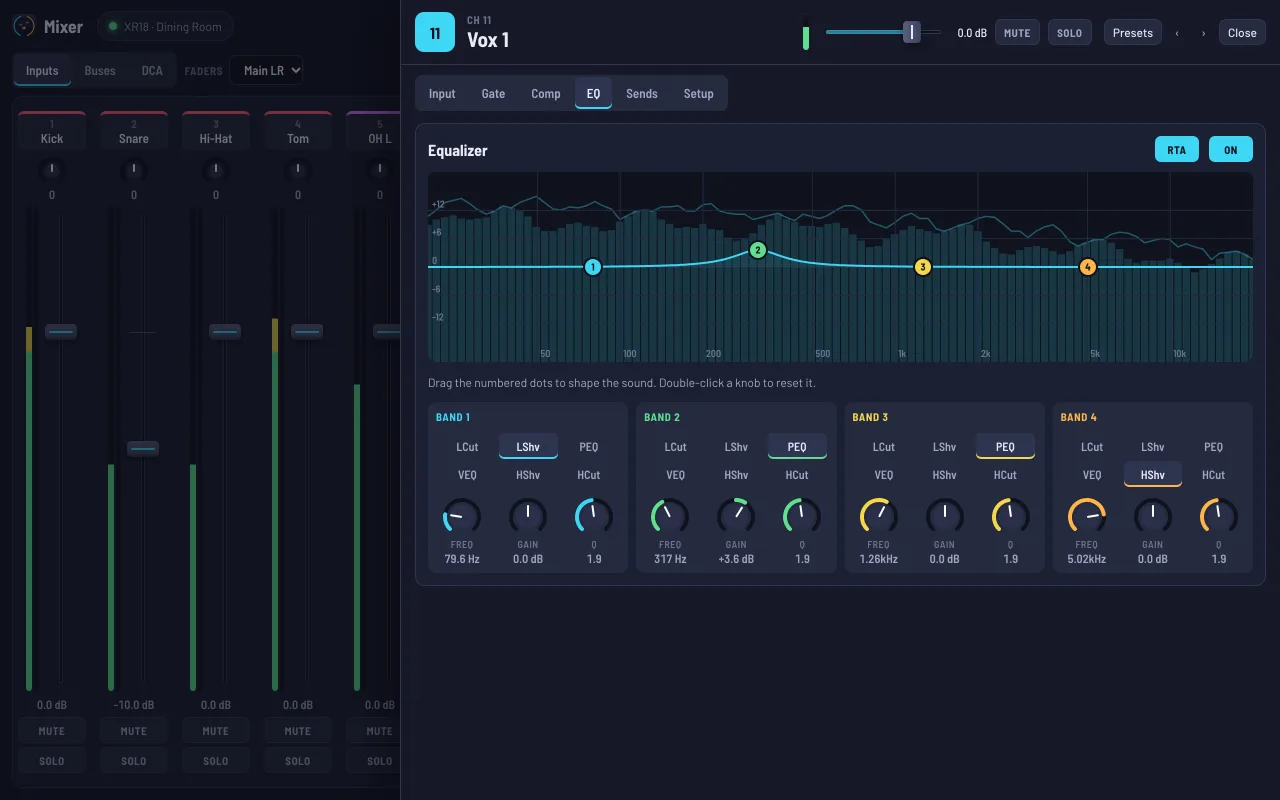
Task: Open the Sends tab
Action: (642, 93)
